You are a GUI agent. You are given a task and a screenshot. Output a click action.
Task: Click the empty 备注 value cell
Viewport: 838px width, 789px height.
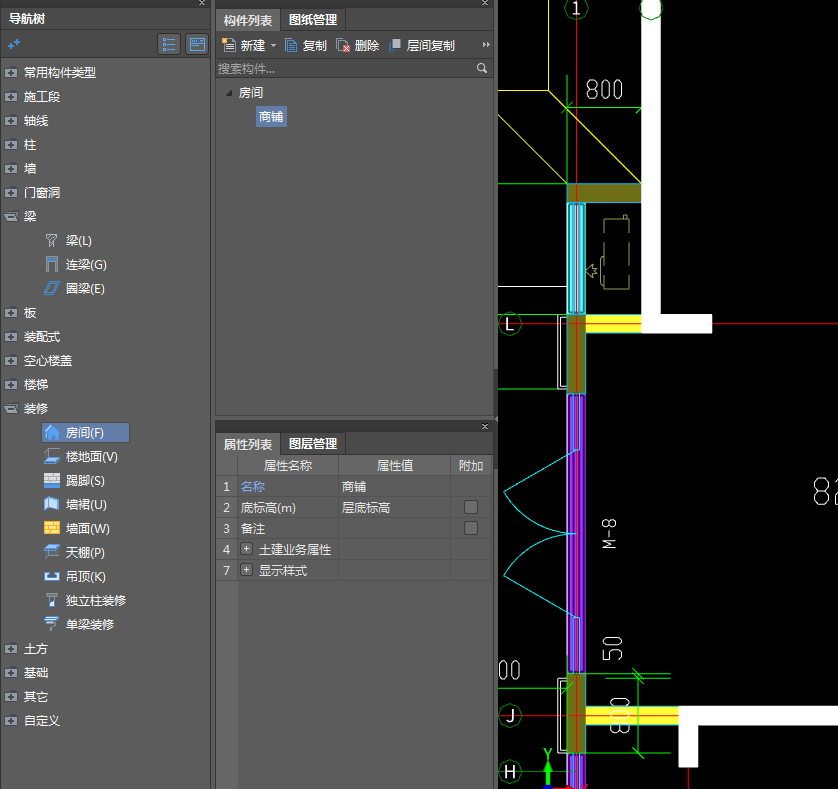pyautogui.click(x=394, y=529)
